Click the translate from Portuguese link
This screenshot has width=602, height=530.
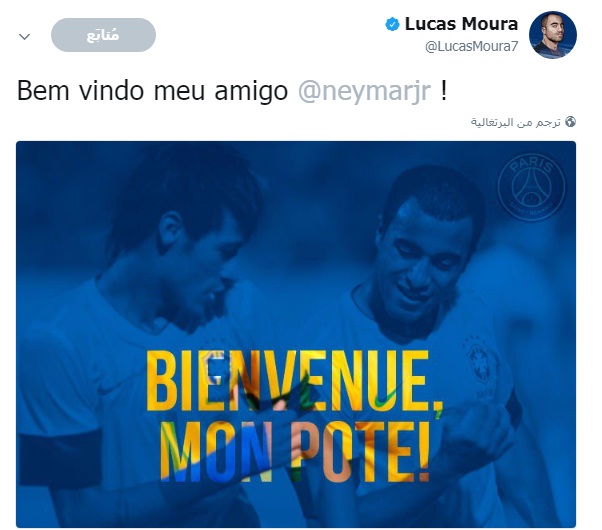pyautogui.click(x=516, y=122)
